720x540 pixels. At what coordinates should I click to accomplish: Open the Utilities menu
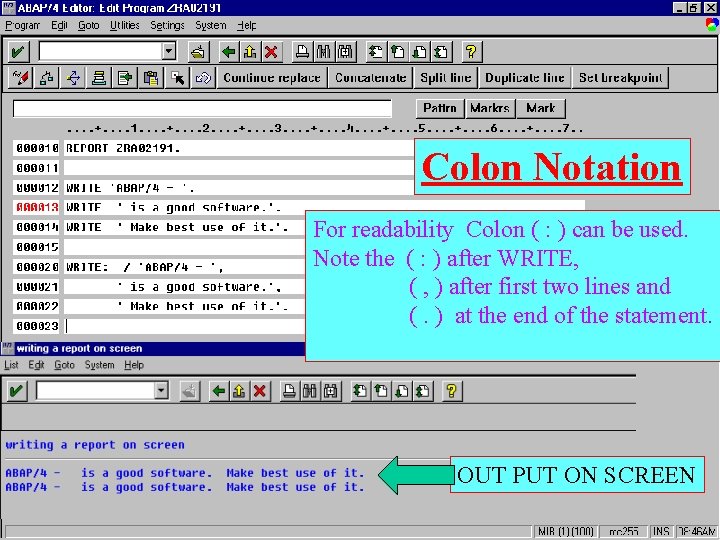pyautogui.click(x=124, y=25)
